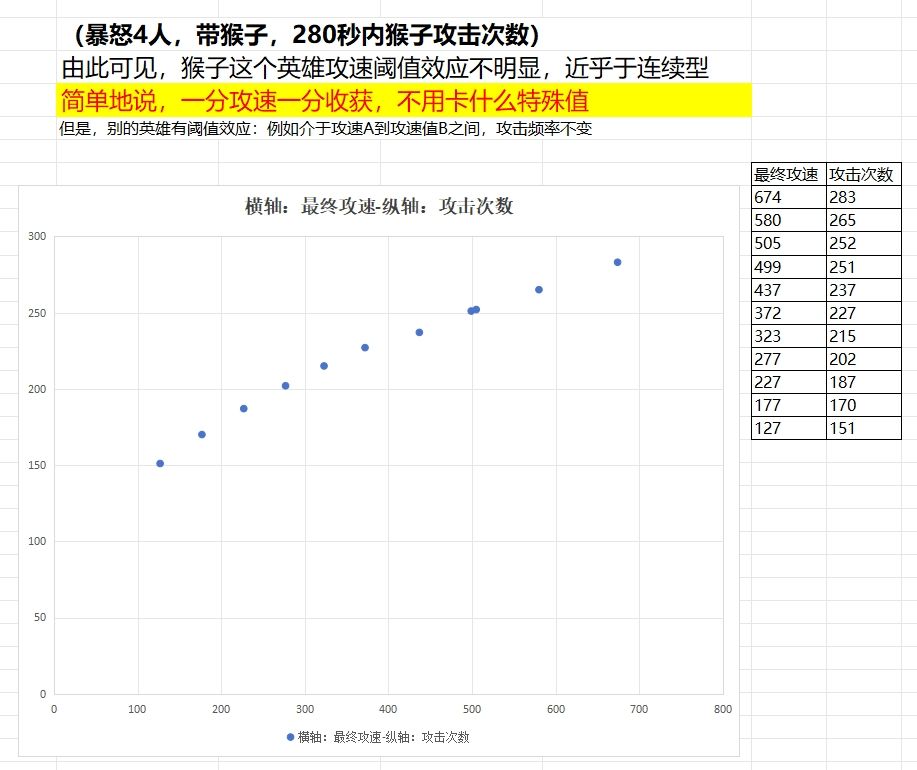This screenshot has height=770, width=917.
Task: Click the data point at 177 speed
Action: click(x=202, y=434)
